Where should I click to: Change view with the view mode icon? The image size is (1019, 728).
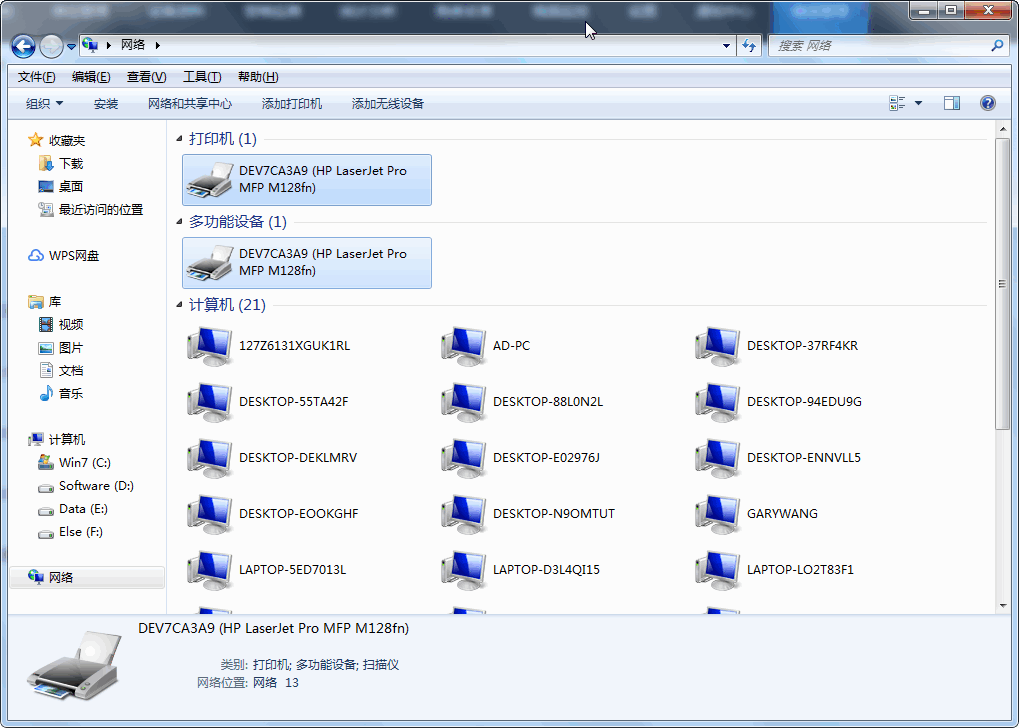pos(897,103)
